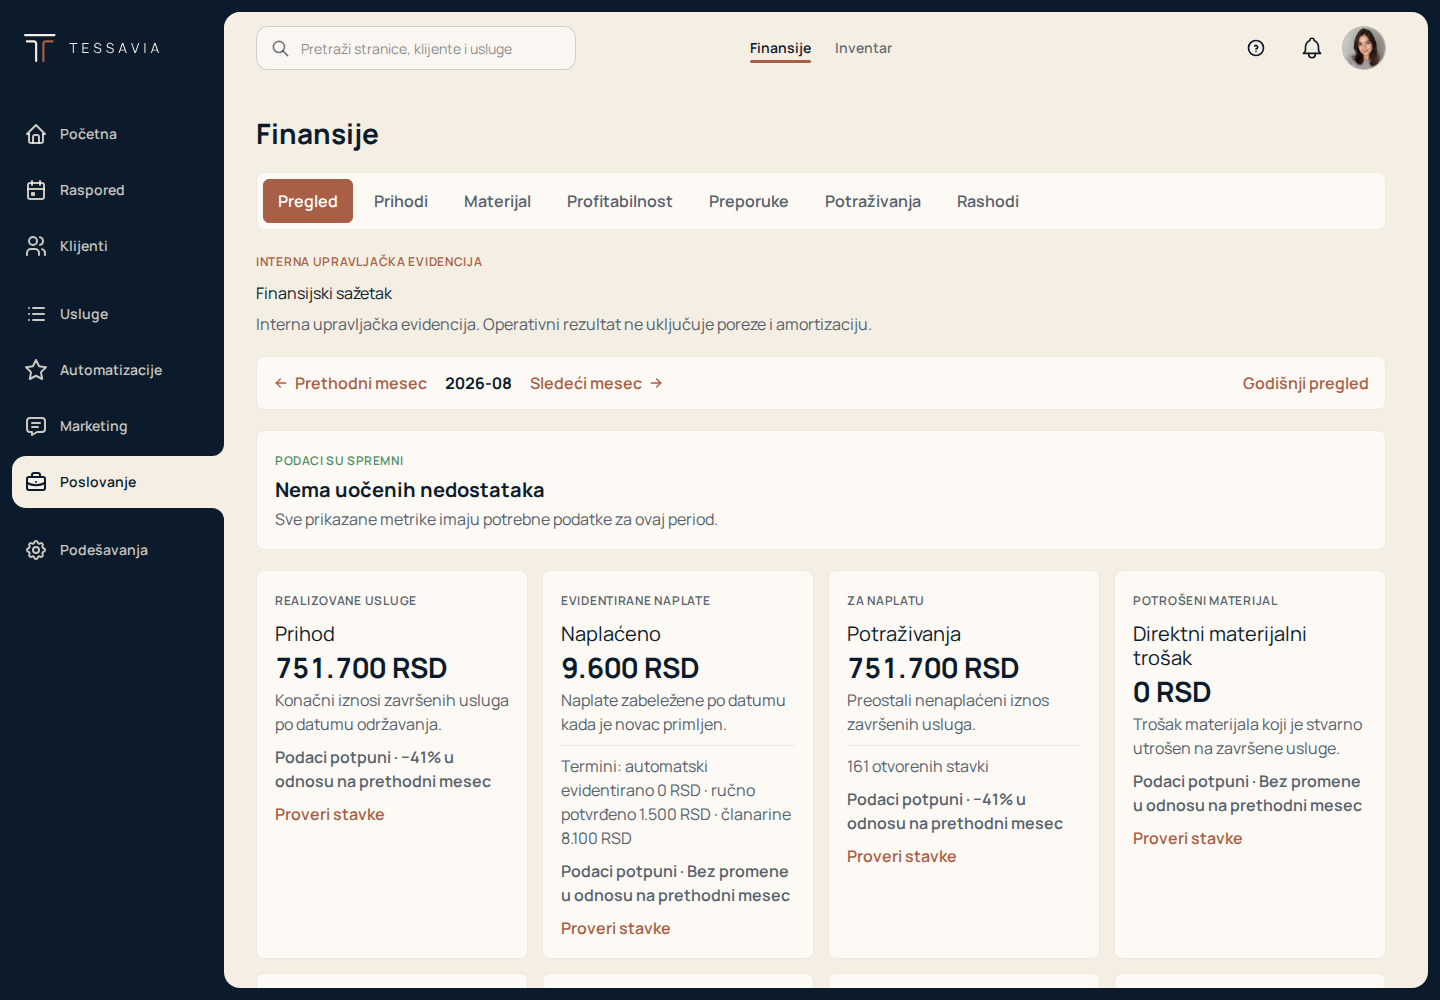Click POTROŠENI MATERIJAL card label

(x=1205, y=601)
